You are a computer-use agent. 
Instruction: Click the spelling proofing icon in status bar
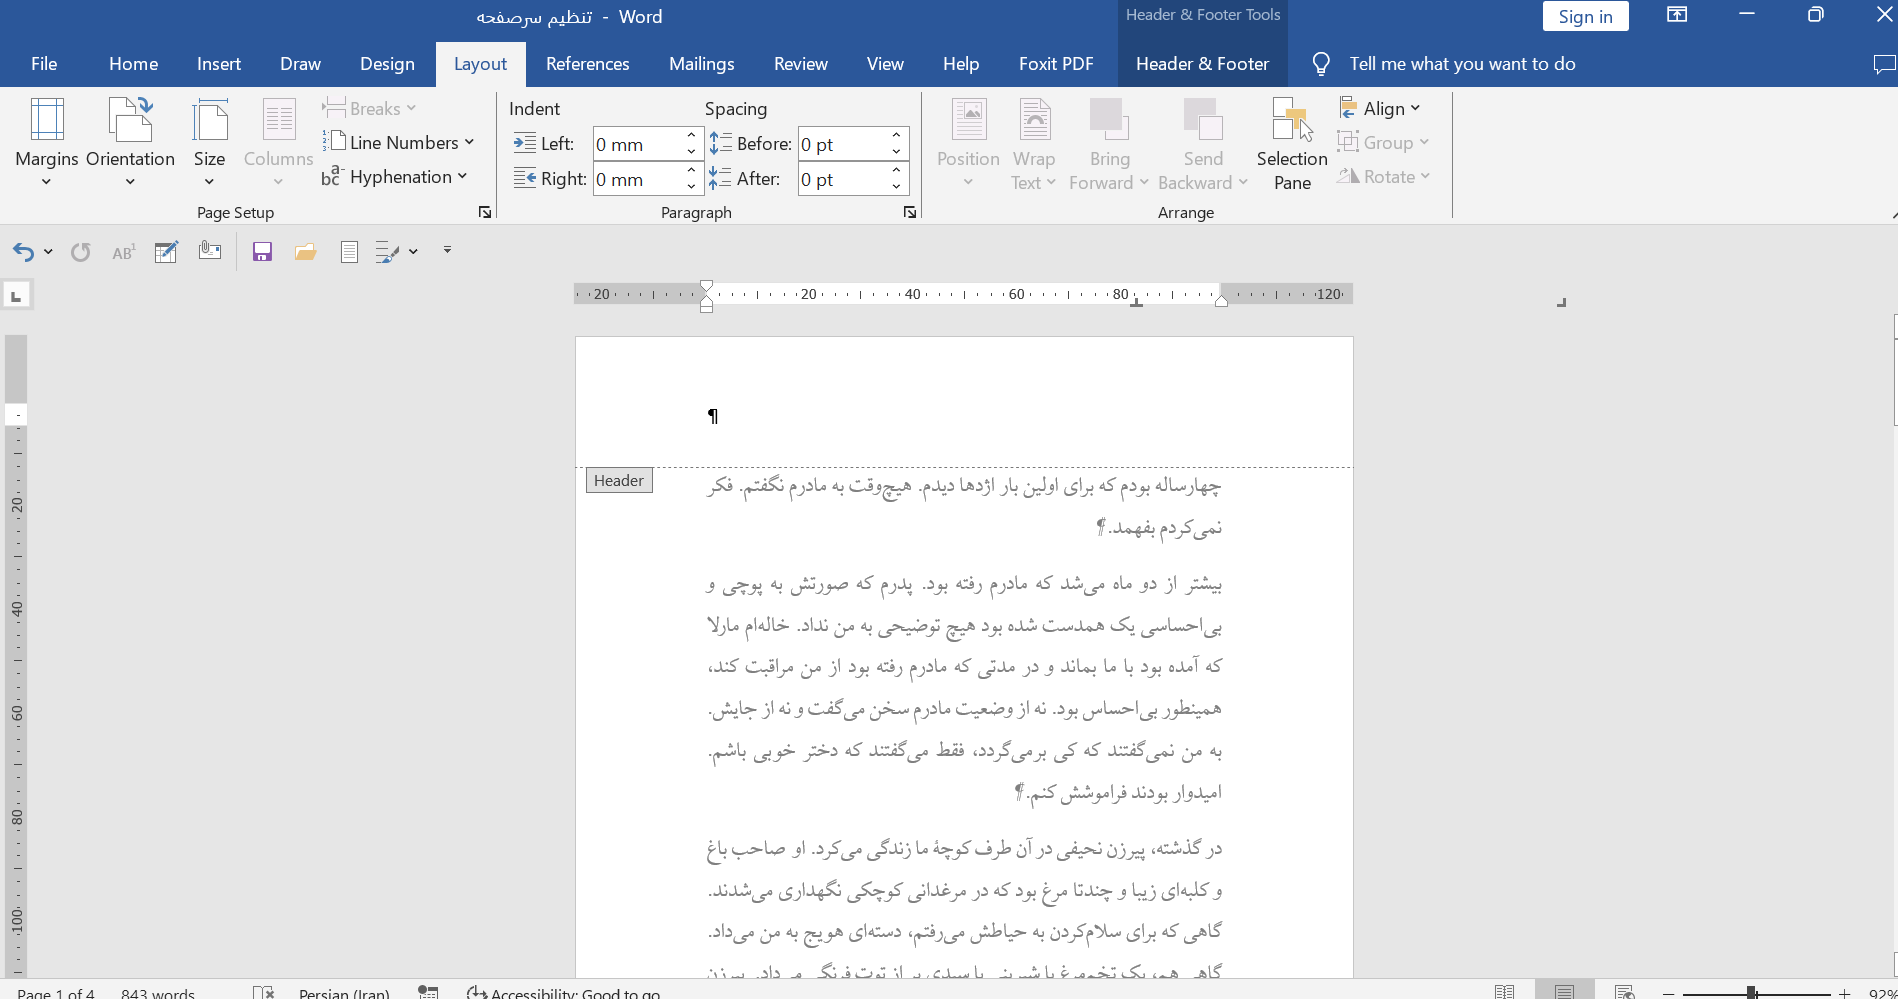263,992
